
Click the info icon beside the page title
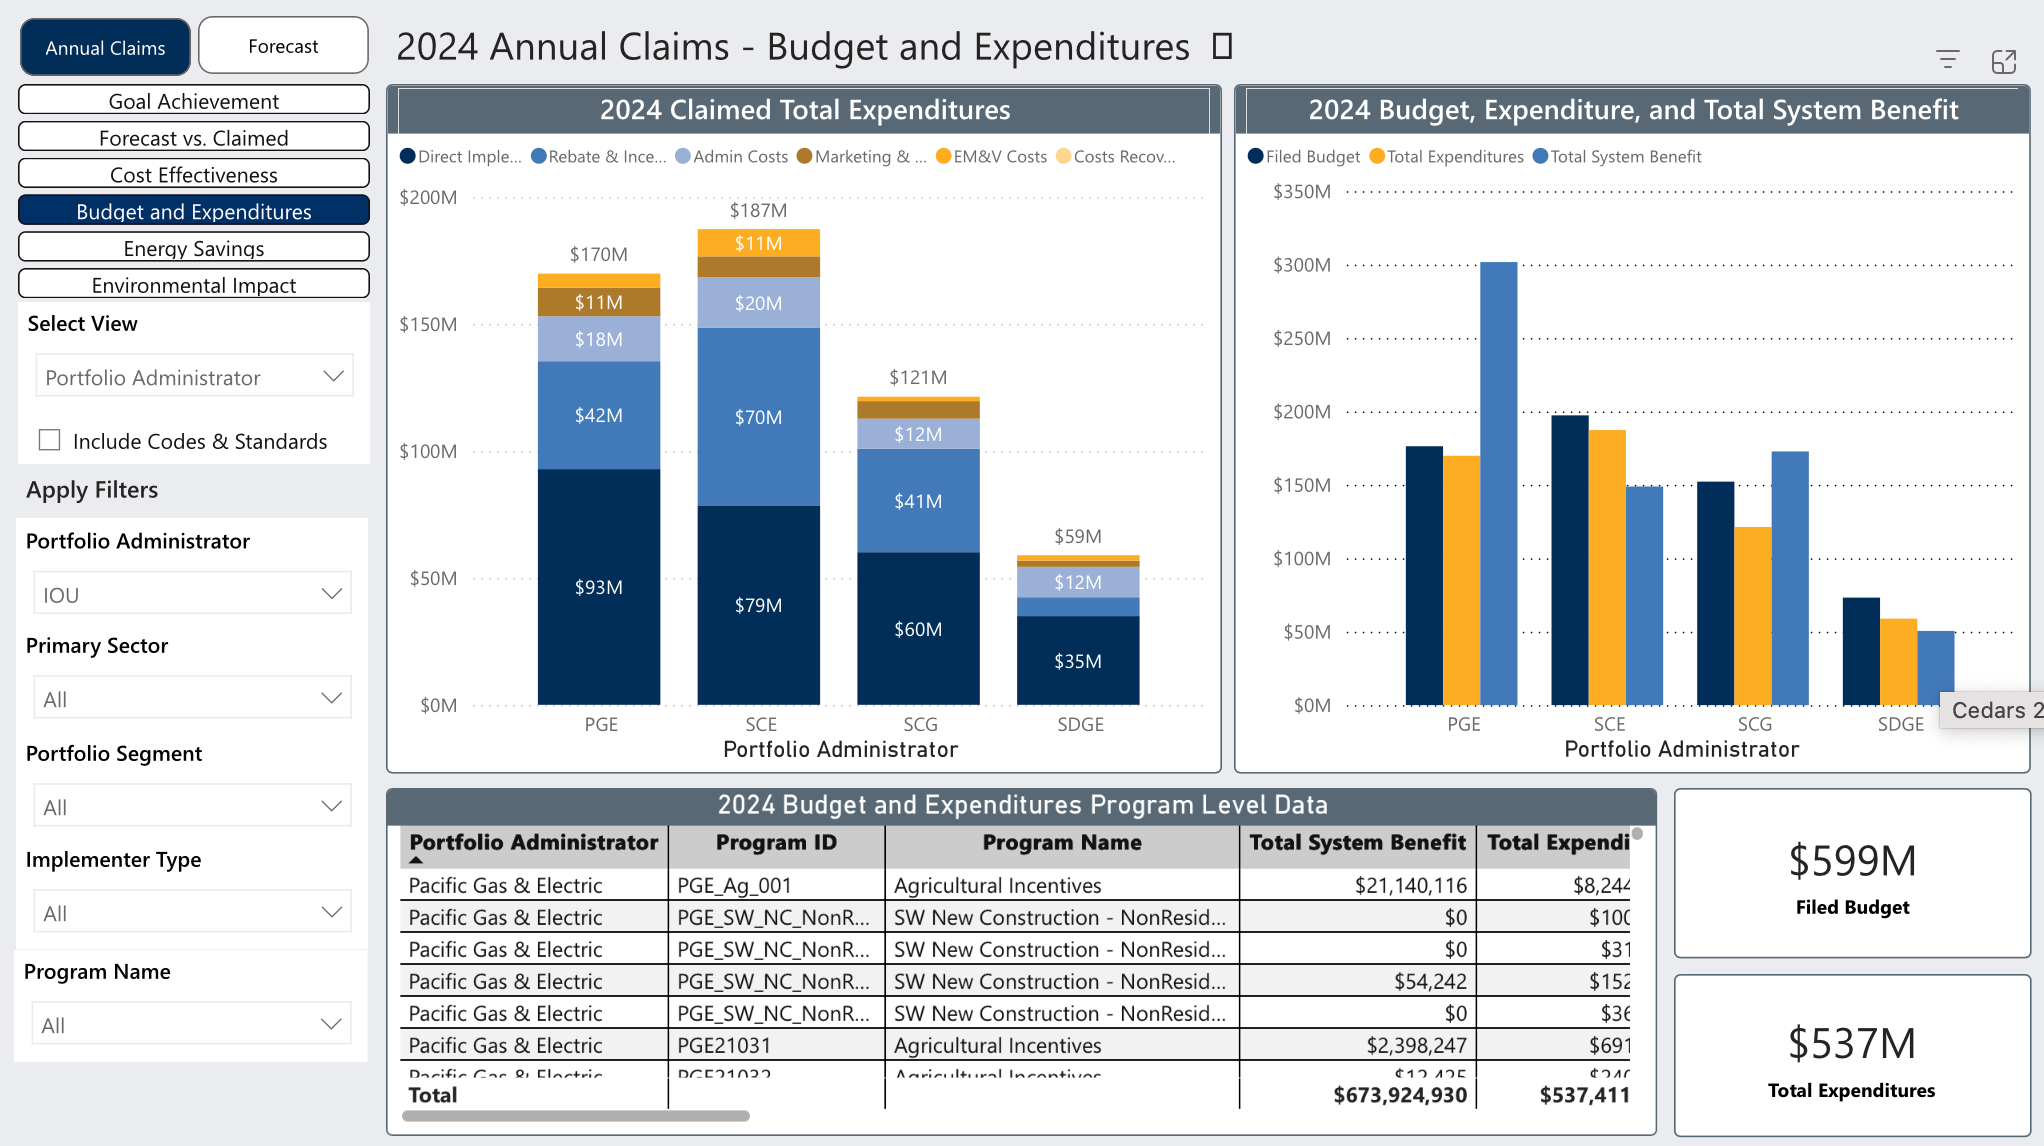[1222, 46]
